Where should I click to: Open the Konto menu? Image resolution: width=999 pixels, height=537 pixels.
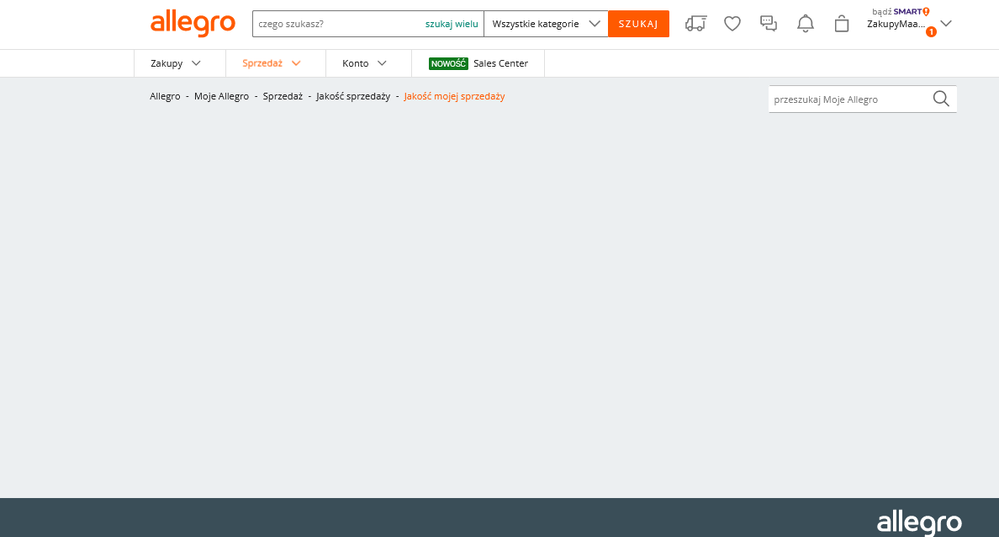click(364, 63)
